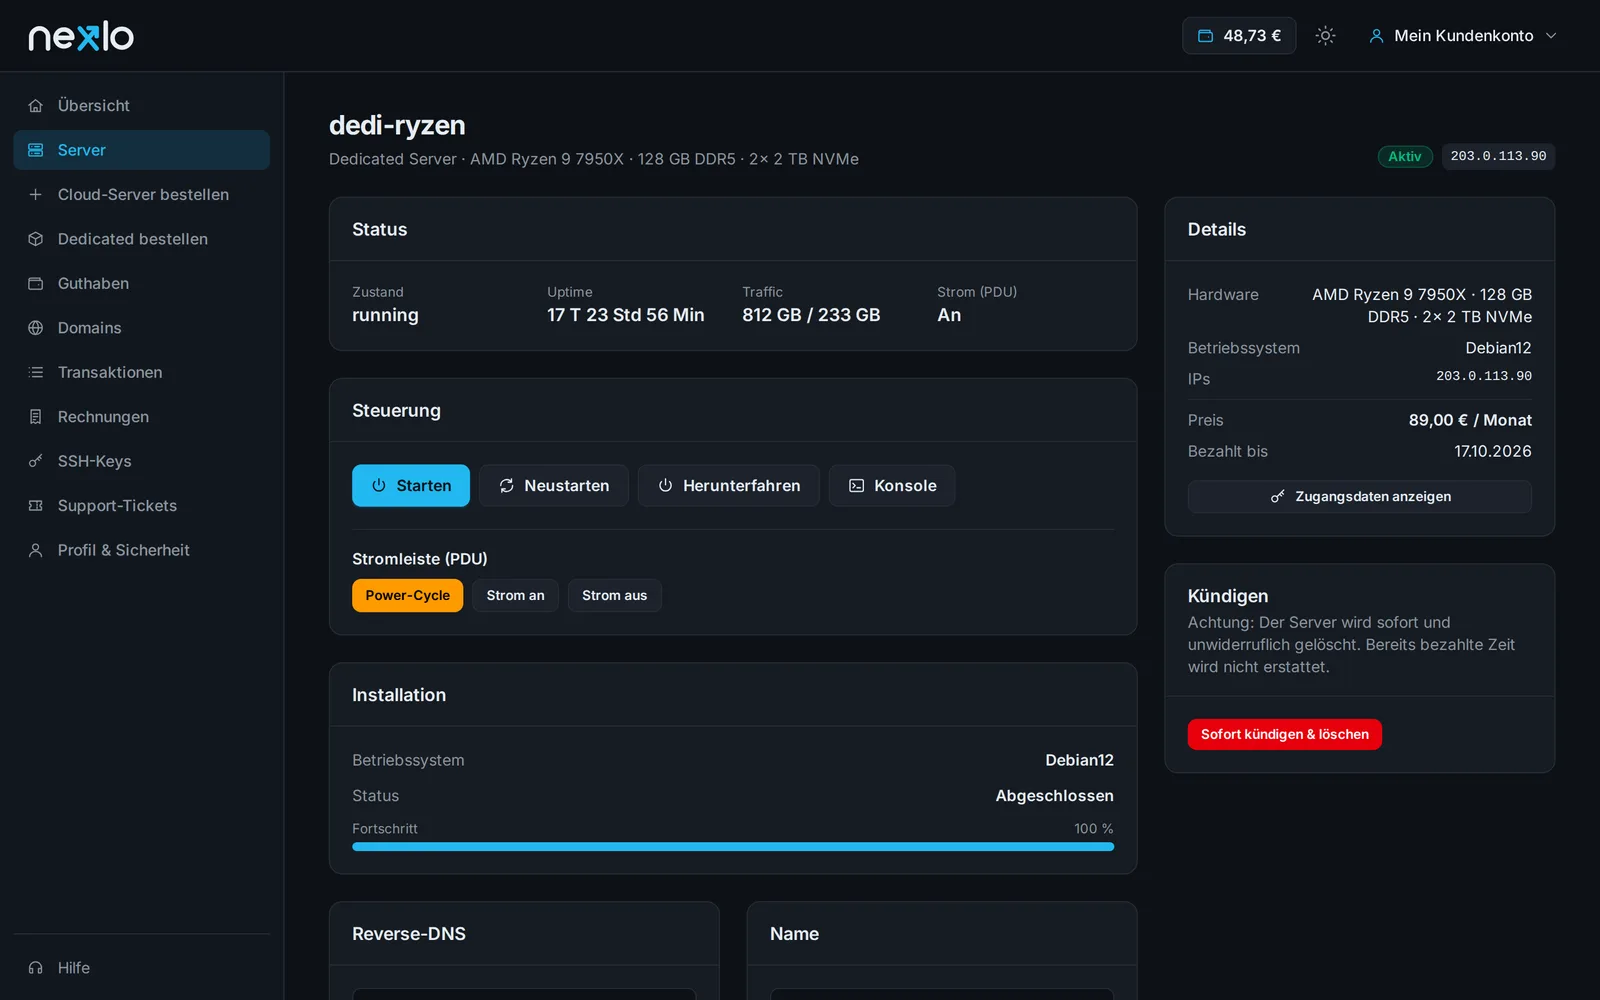1600x1000 pixels.
Task: Click the Herunterfahren button
Action: coord(729,486)
